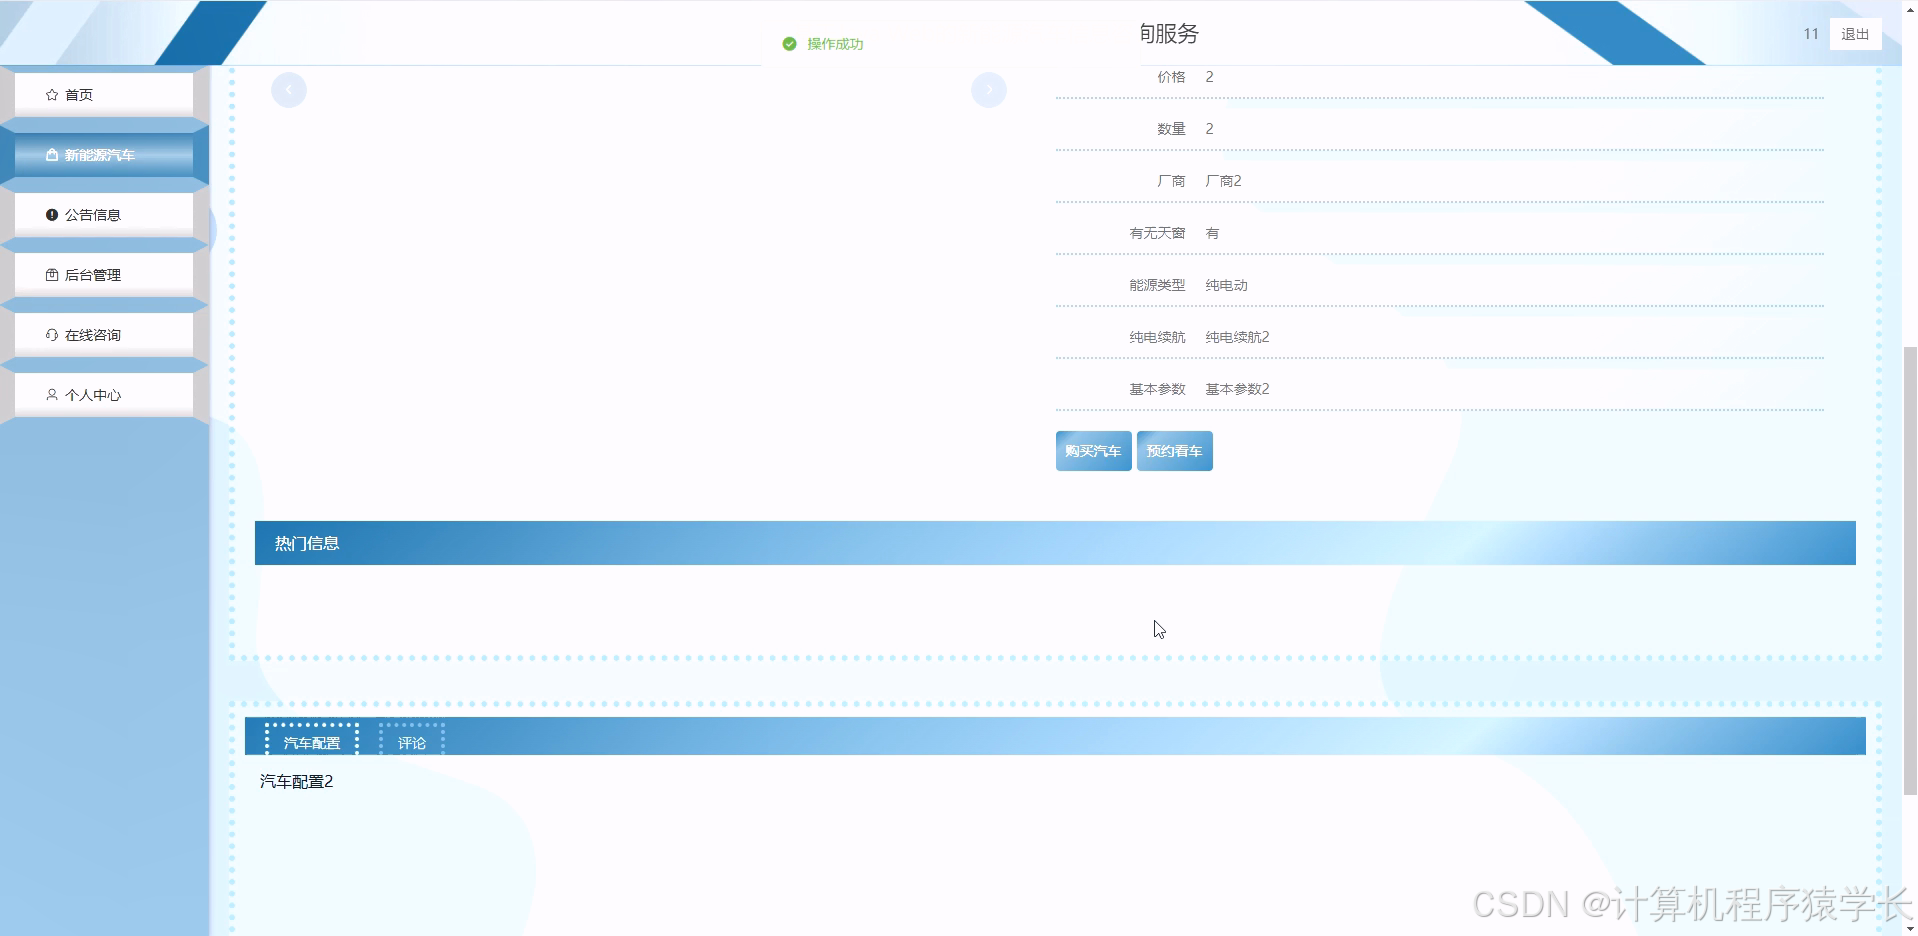Open the 后台管理 sidebar menu item
1918x936 pixels.
[104, 275]
